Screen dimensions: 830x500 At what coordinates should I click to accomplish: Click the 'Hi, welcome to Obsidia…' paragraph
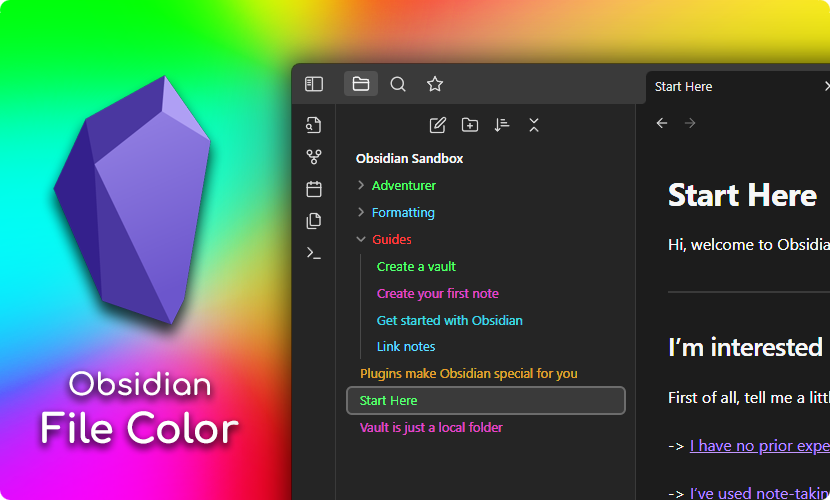pos(749,244)
